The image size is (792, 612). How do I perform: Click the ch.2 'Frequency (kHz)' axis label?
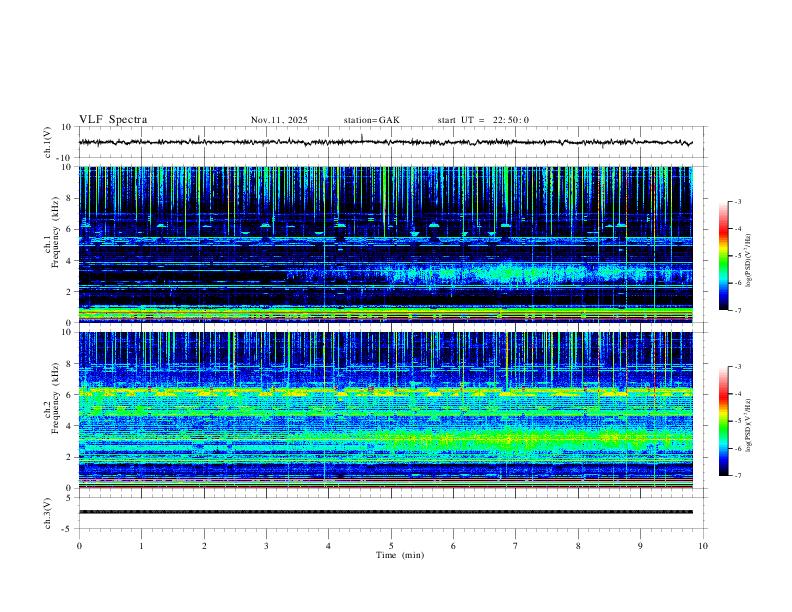point(56,398)
